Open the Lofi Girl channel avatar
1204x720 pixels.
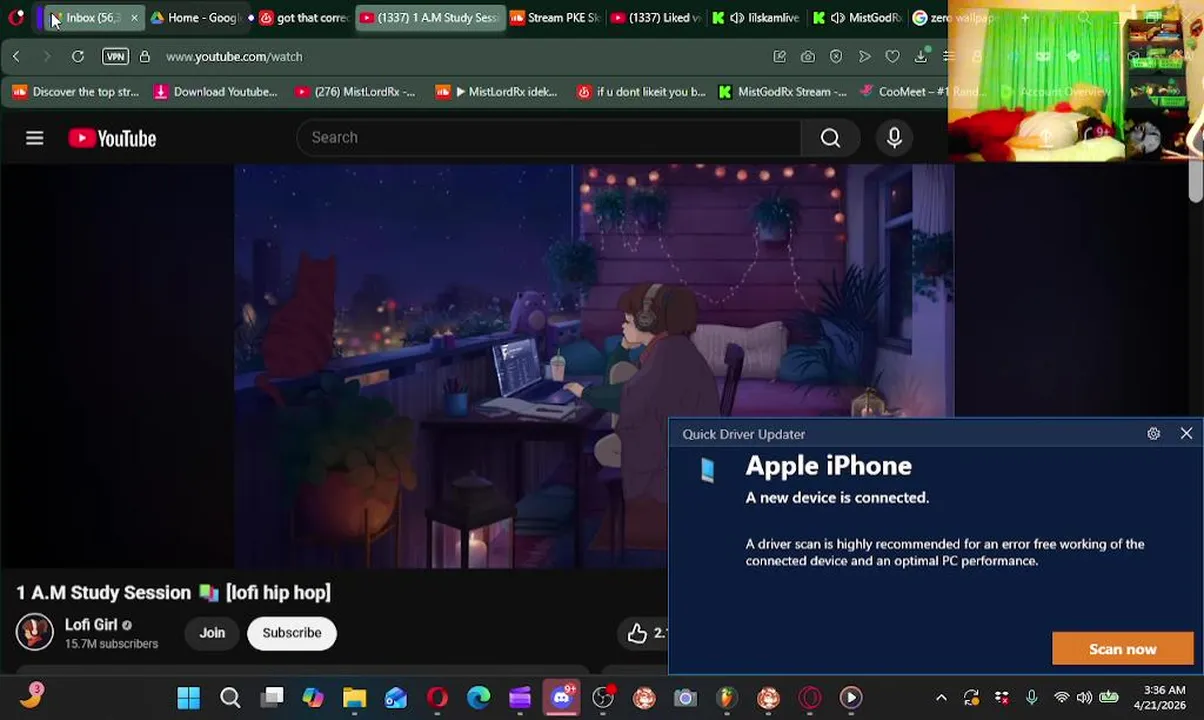click(34, 632)
